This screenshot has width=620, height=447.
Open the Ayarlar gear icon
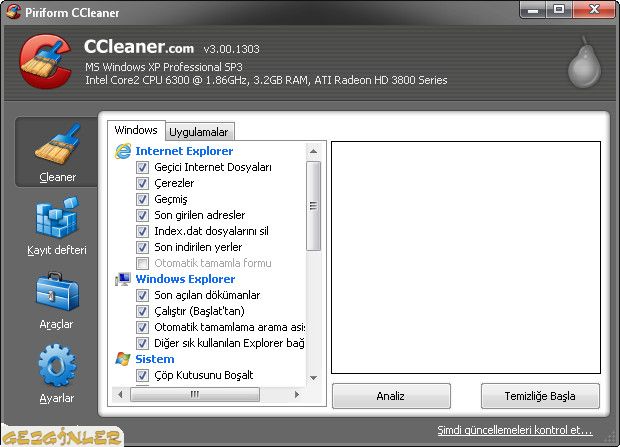click(x=57, y=365)
